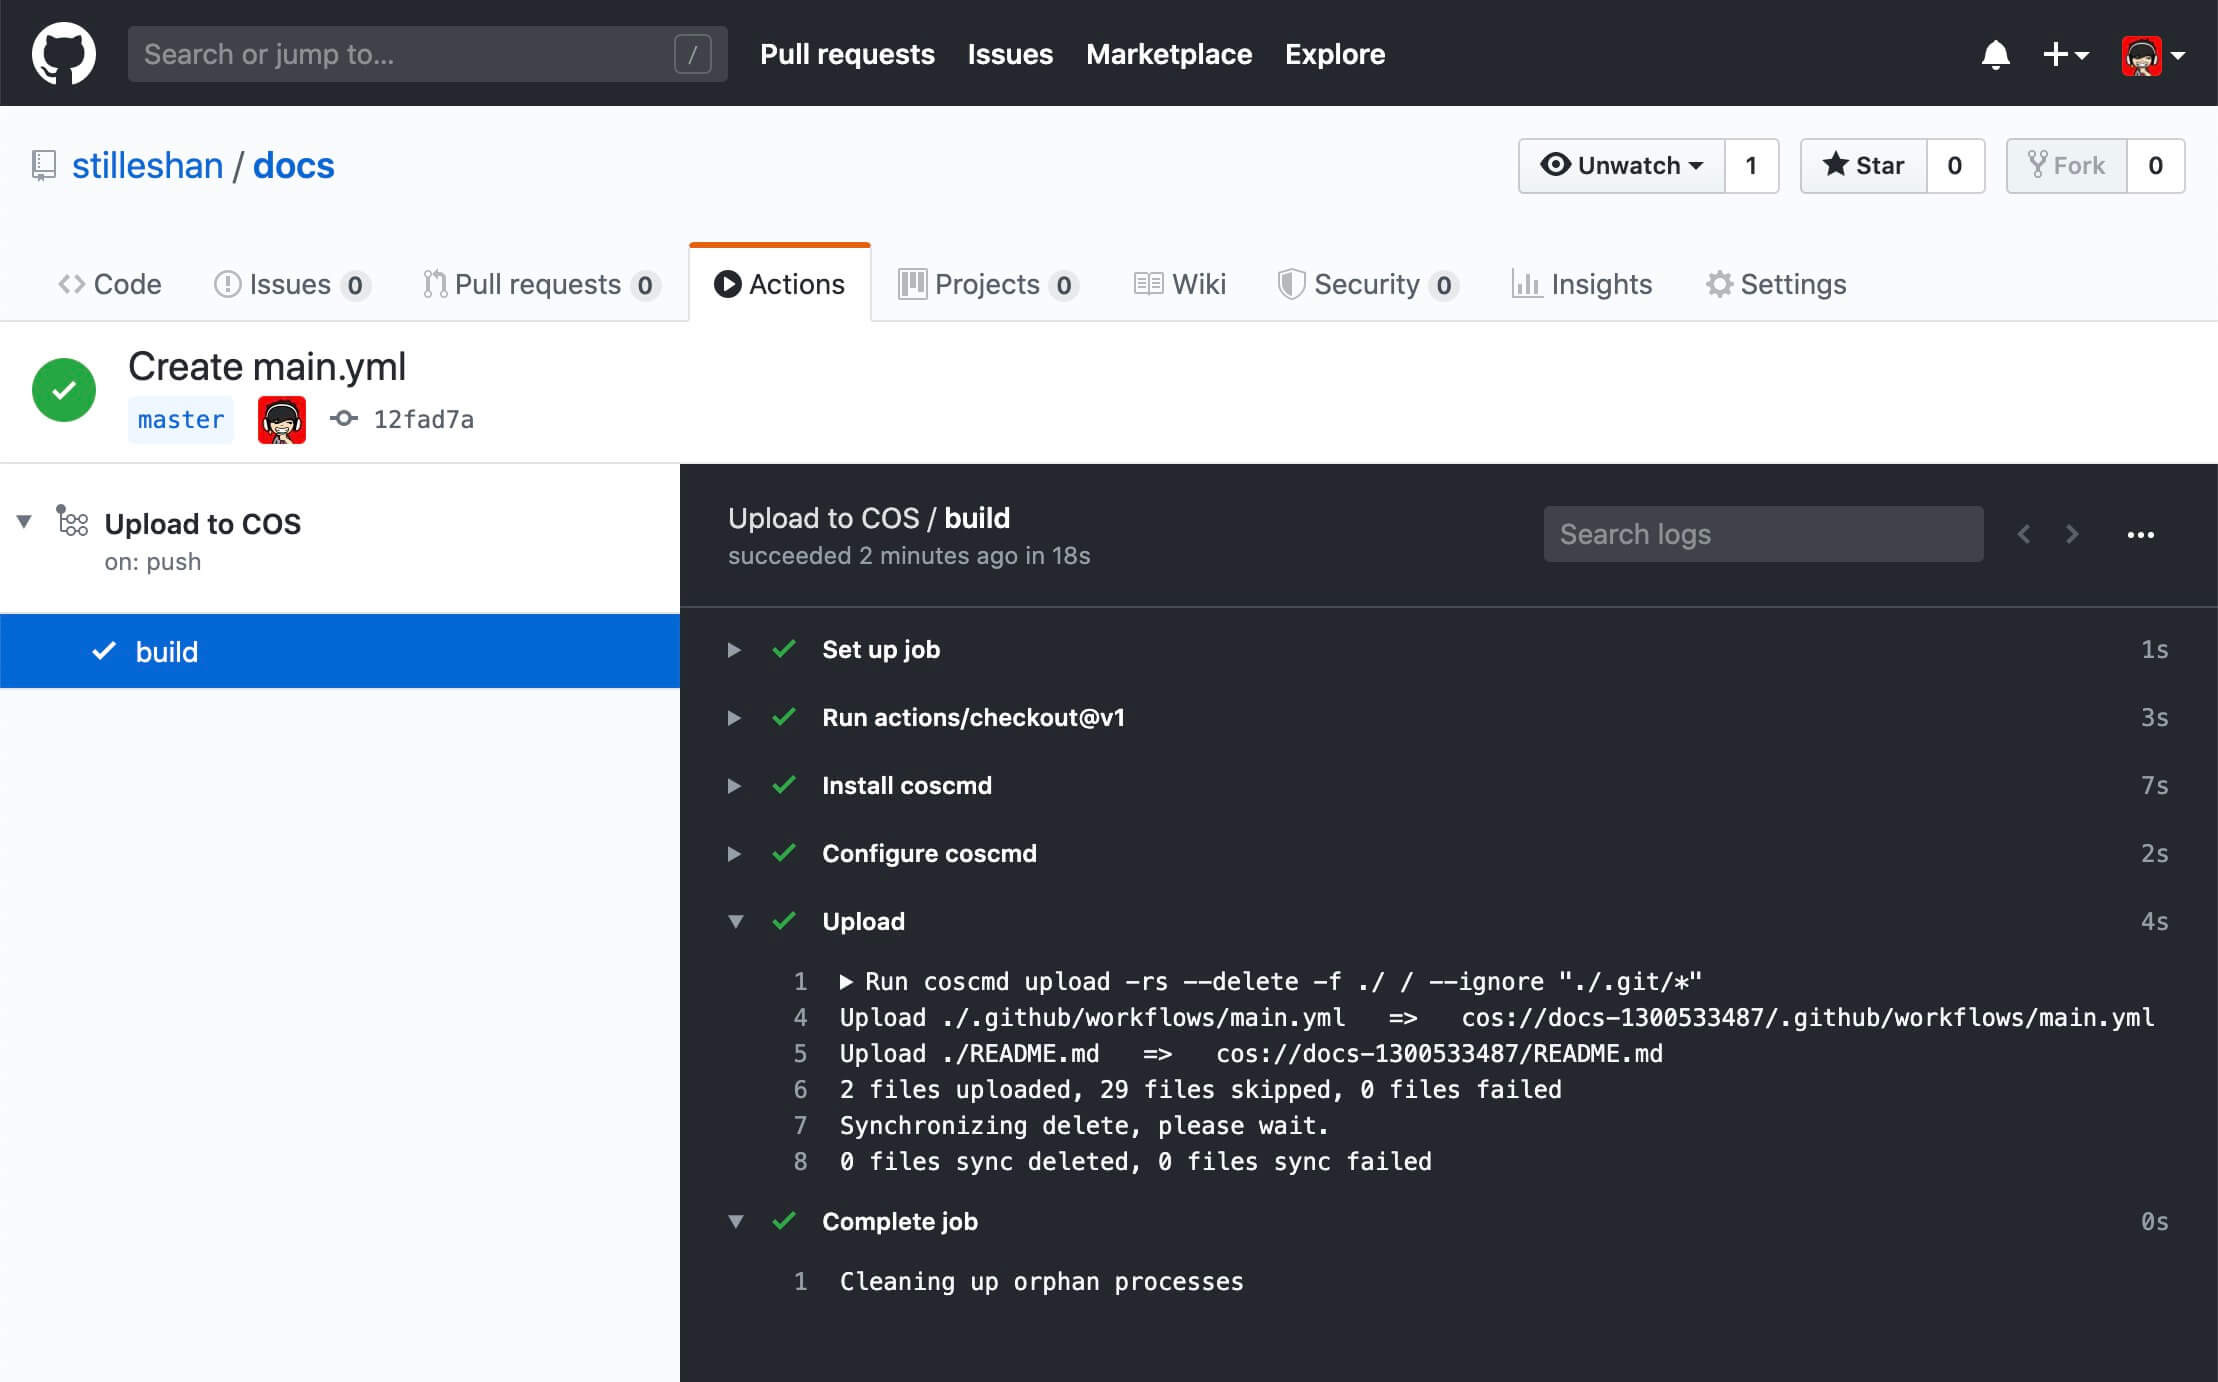Click the green check on Install coscmd
This screenshot has width=2218, height=1382.
click(x=784, y=785)
